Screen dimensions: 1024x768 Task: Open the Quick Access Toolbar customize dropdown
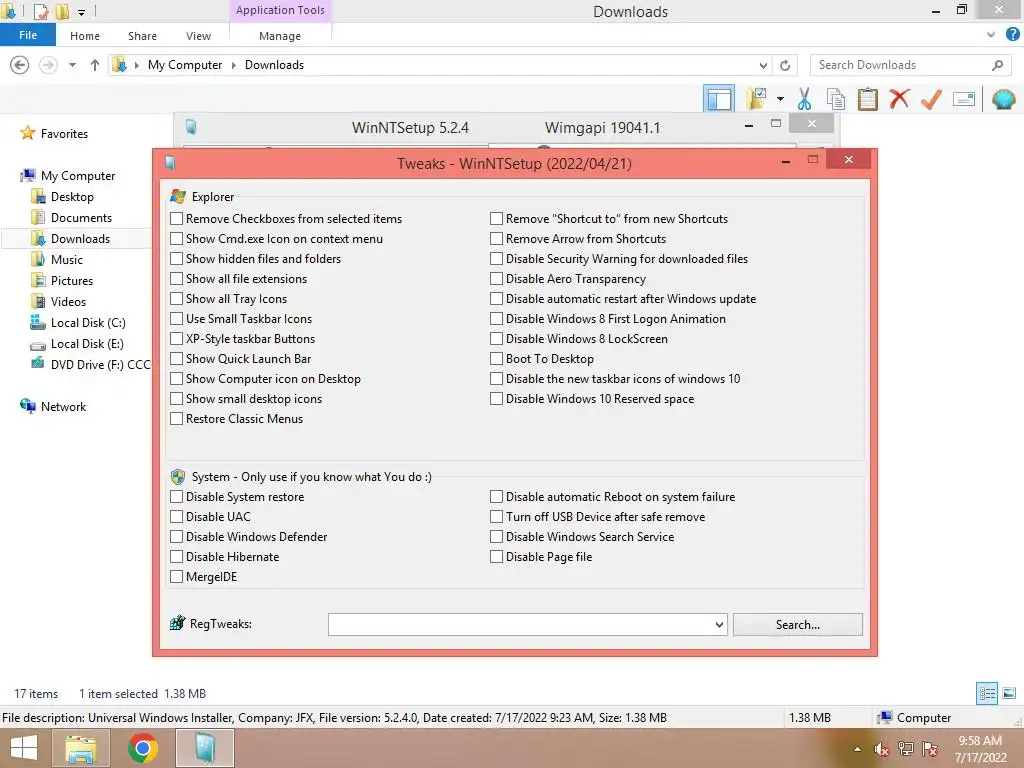tap(81, 12)
